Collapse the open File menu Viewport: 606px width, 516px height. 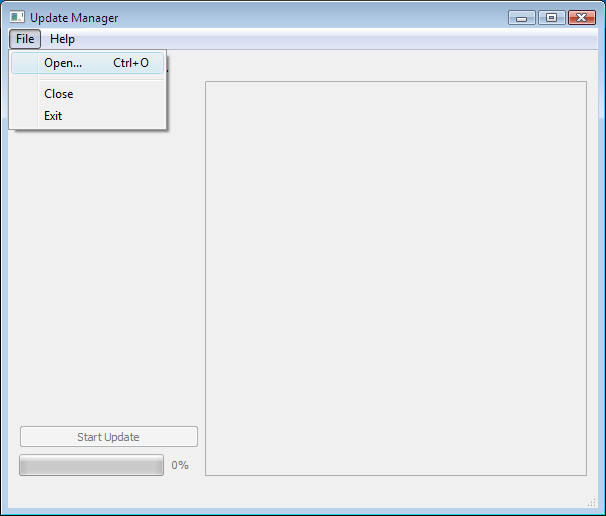tap(25, 39)
